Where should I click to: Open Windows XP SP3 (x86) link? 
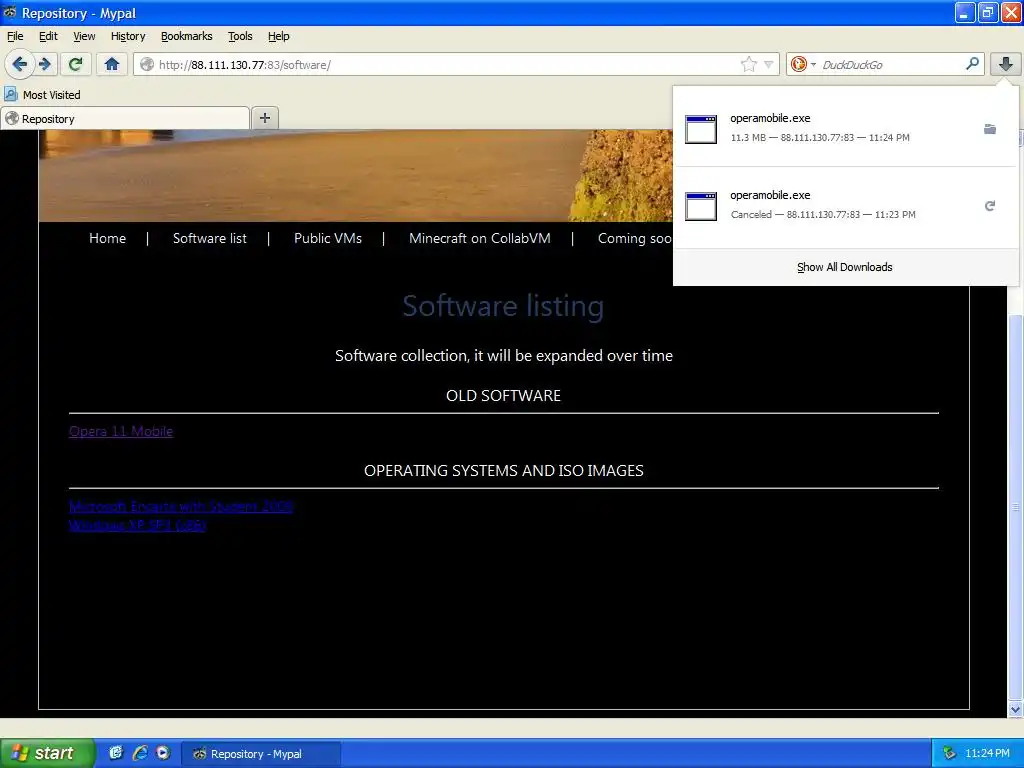(x=137, y=524)
